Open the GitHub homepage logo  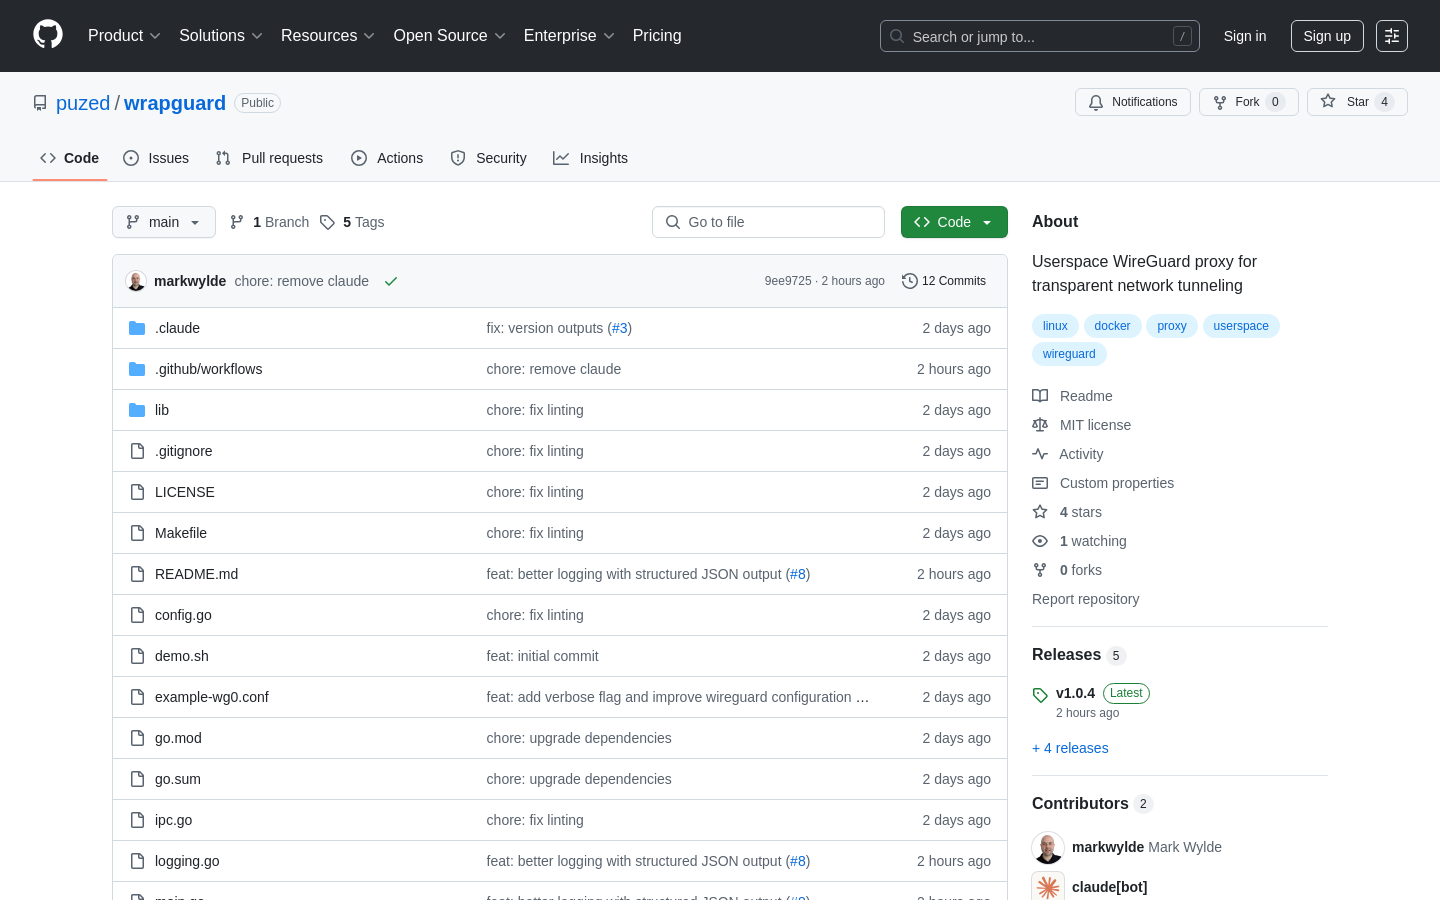[x=48, y=35]
